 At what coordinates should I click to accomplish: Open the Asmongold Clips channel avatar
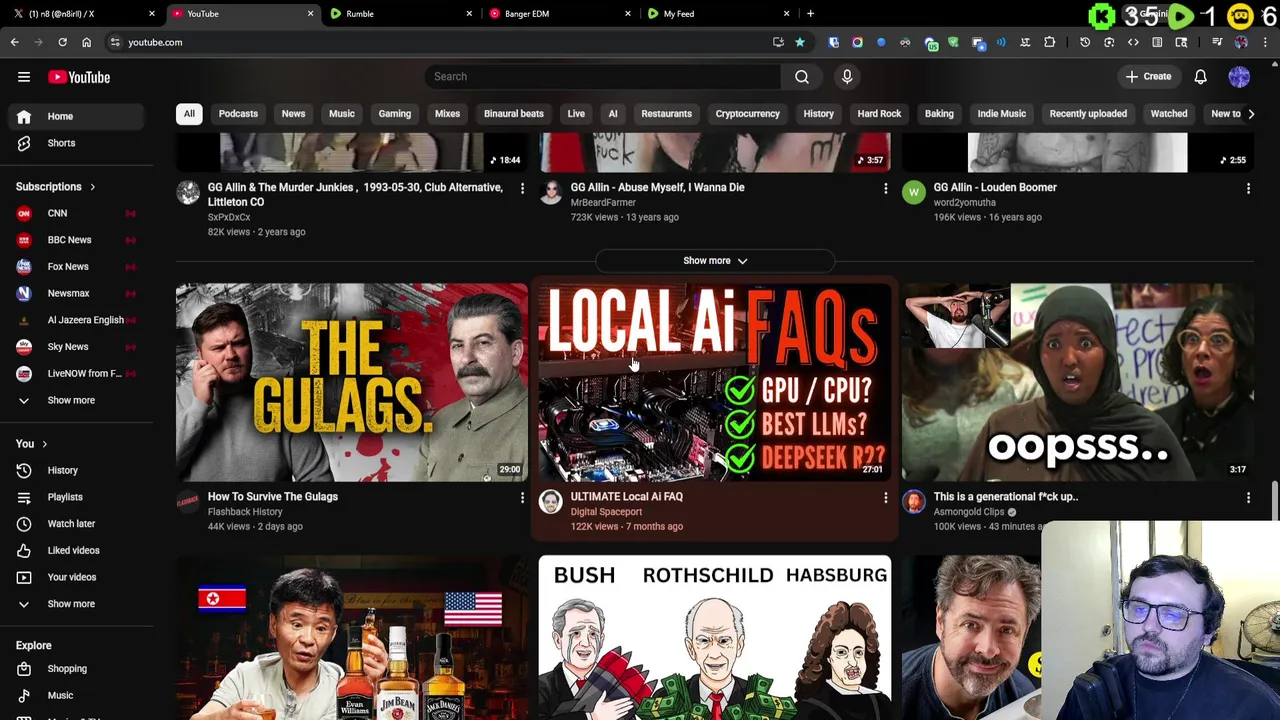point(914,502)
